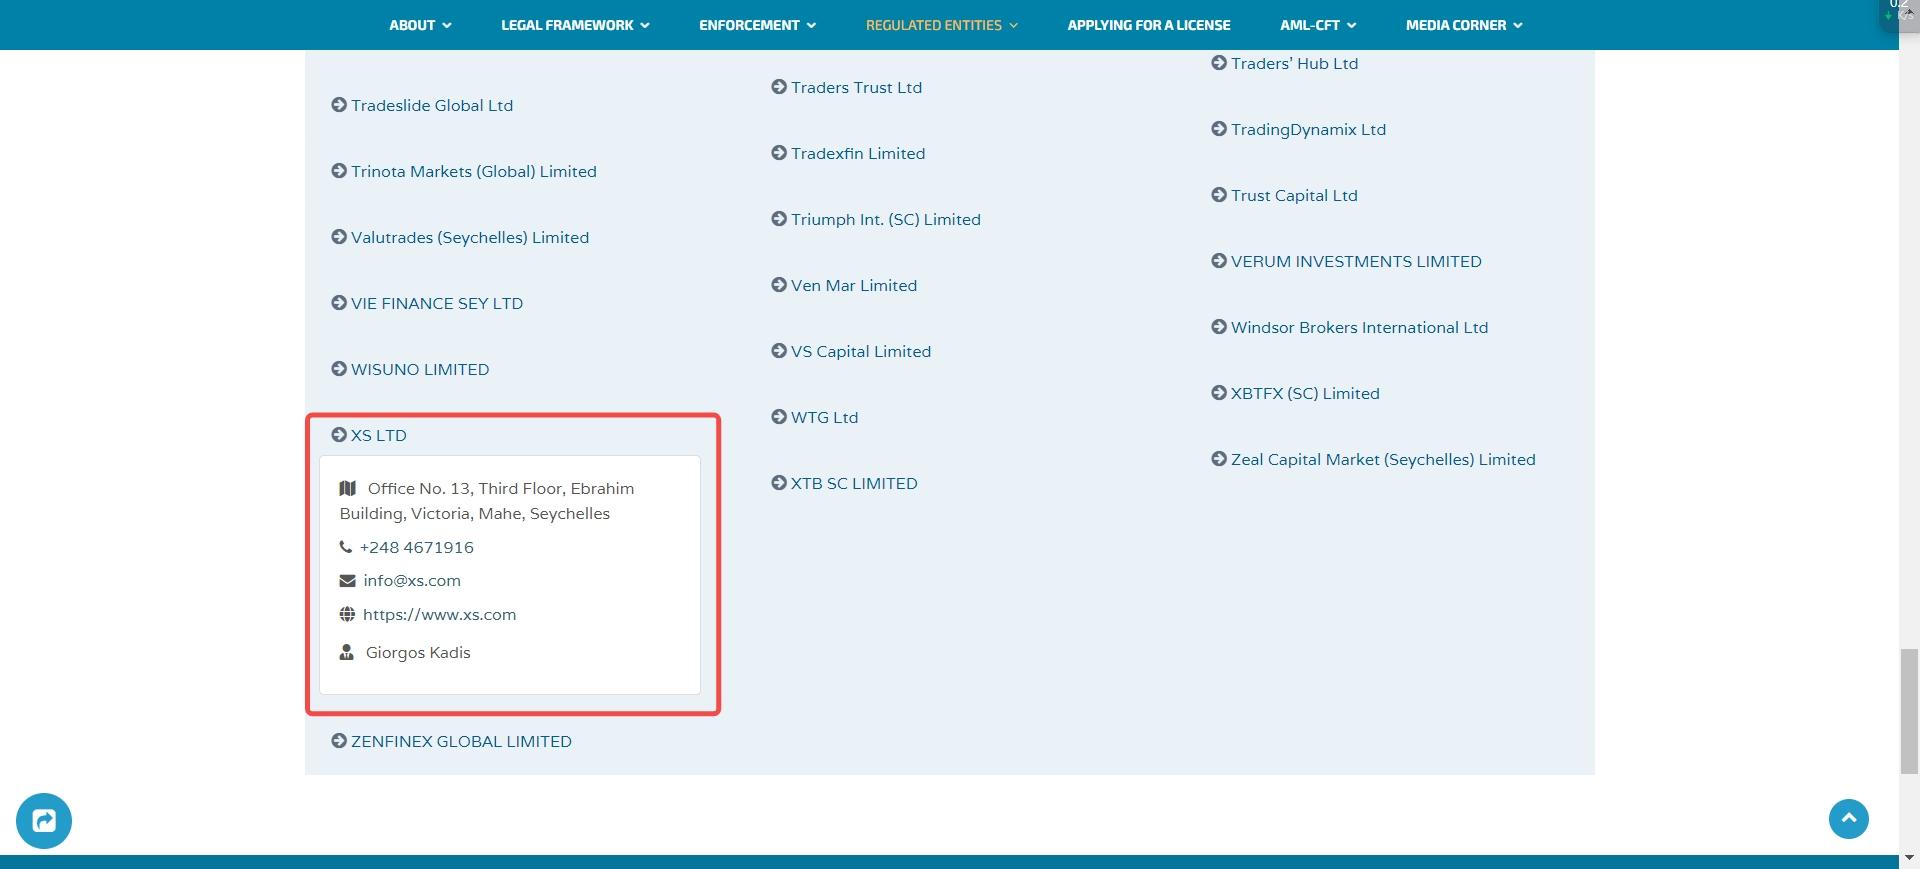Open Windsor Brokers International Ltd link
The height and width of the screenshot is (869, 1920).
(x=1360, y=327)
